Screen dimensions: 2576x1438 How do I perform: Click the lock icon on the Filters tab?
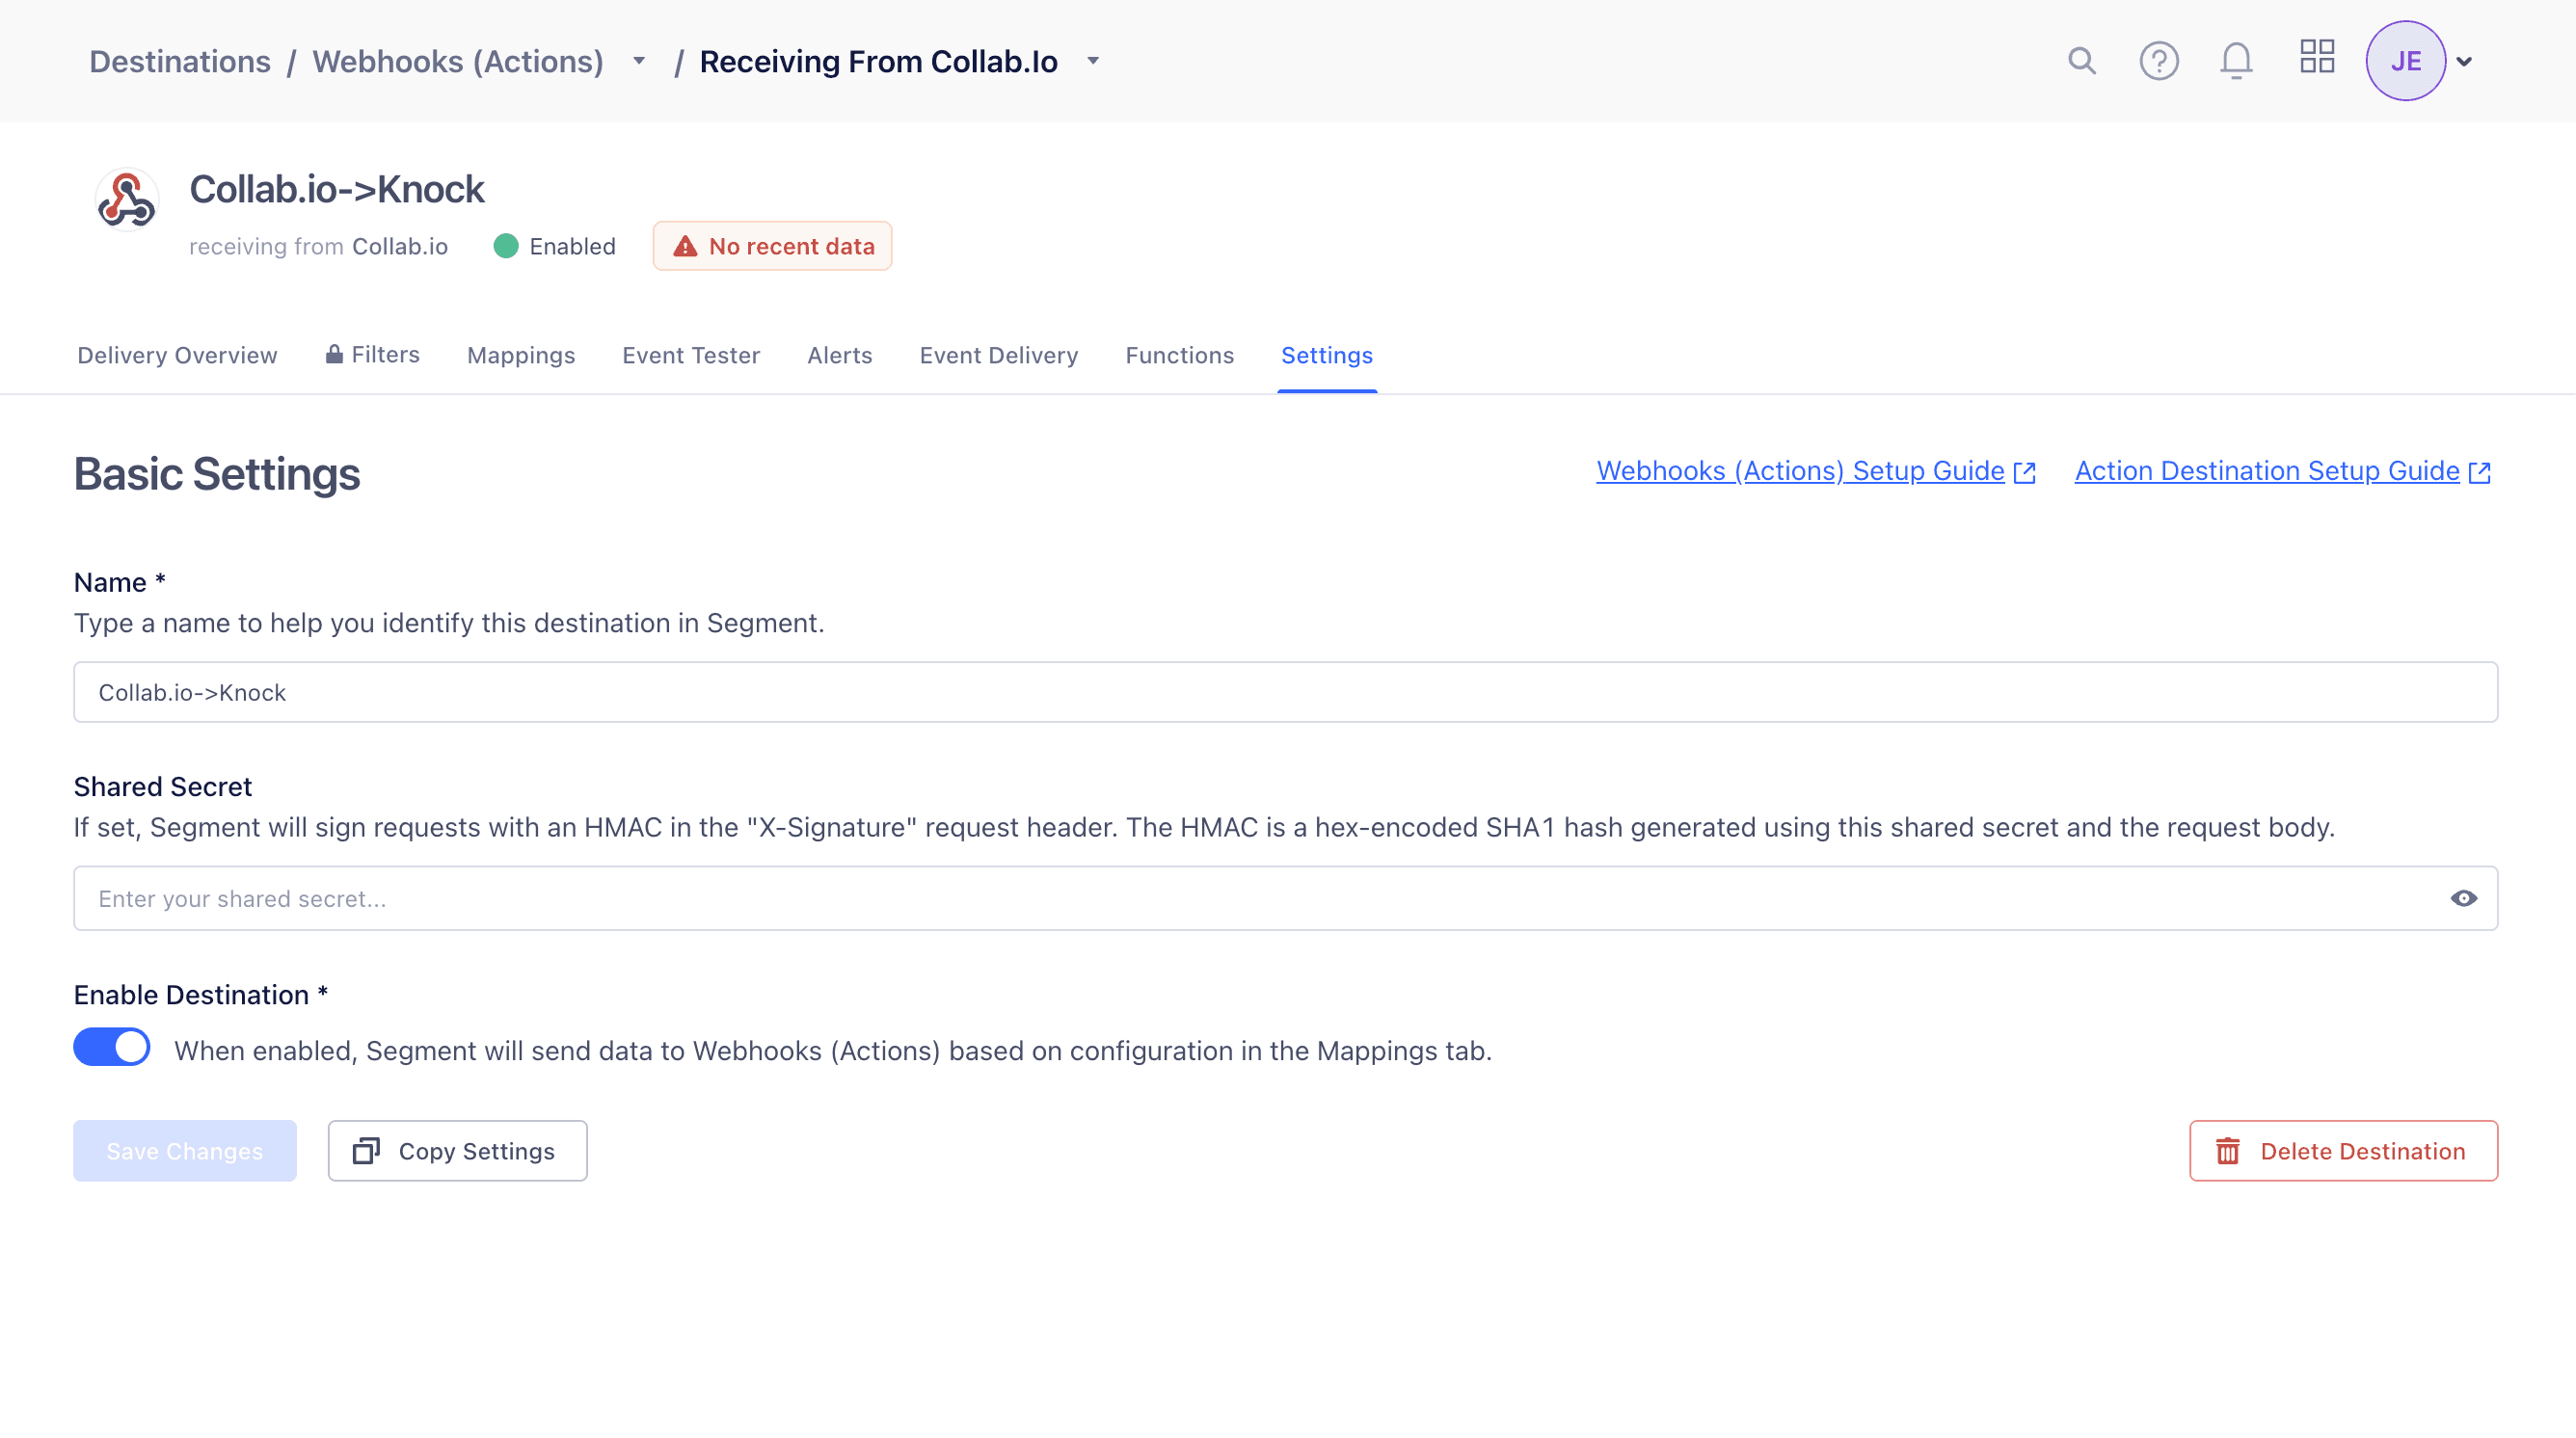pos(333,354)
